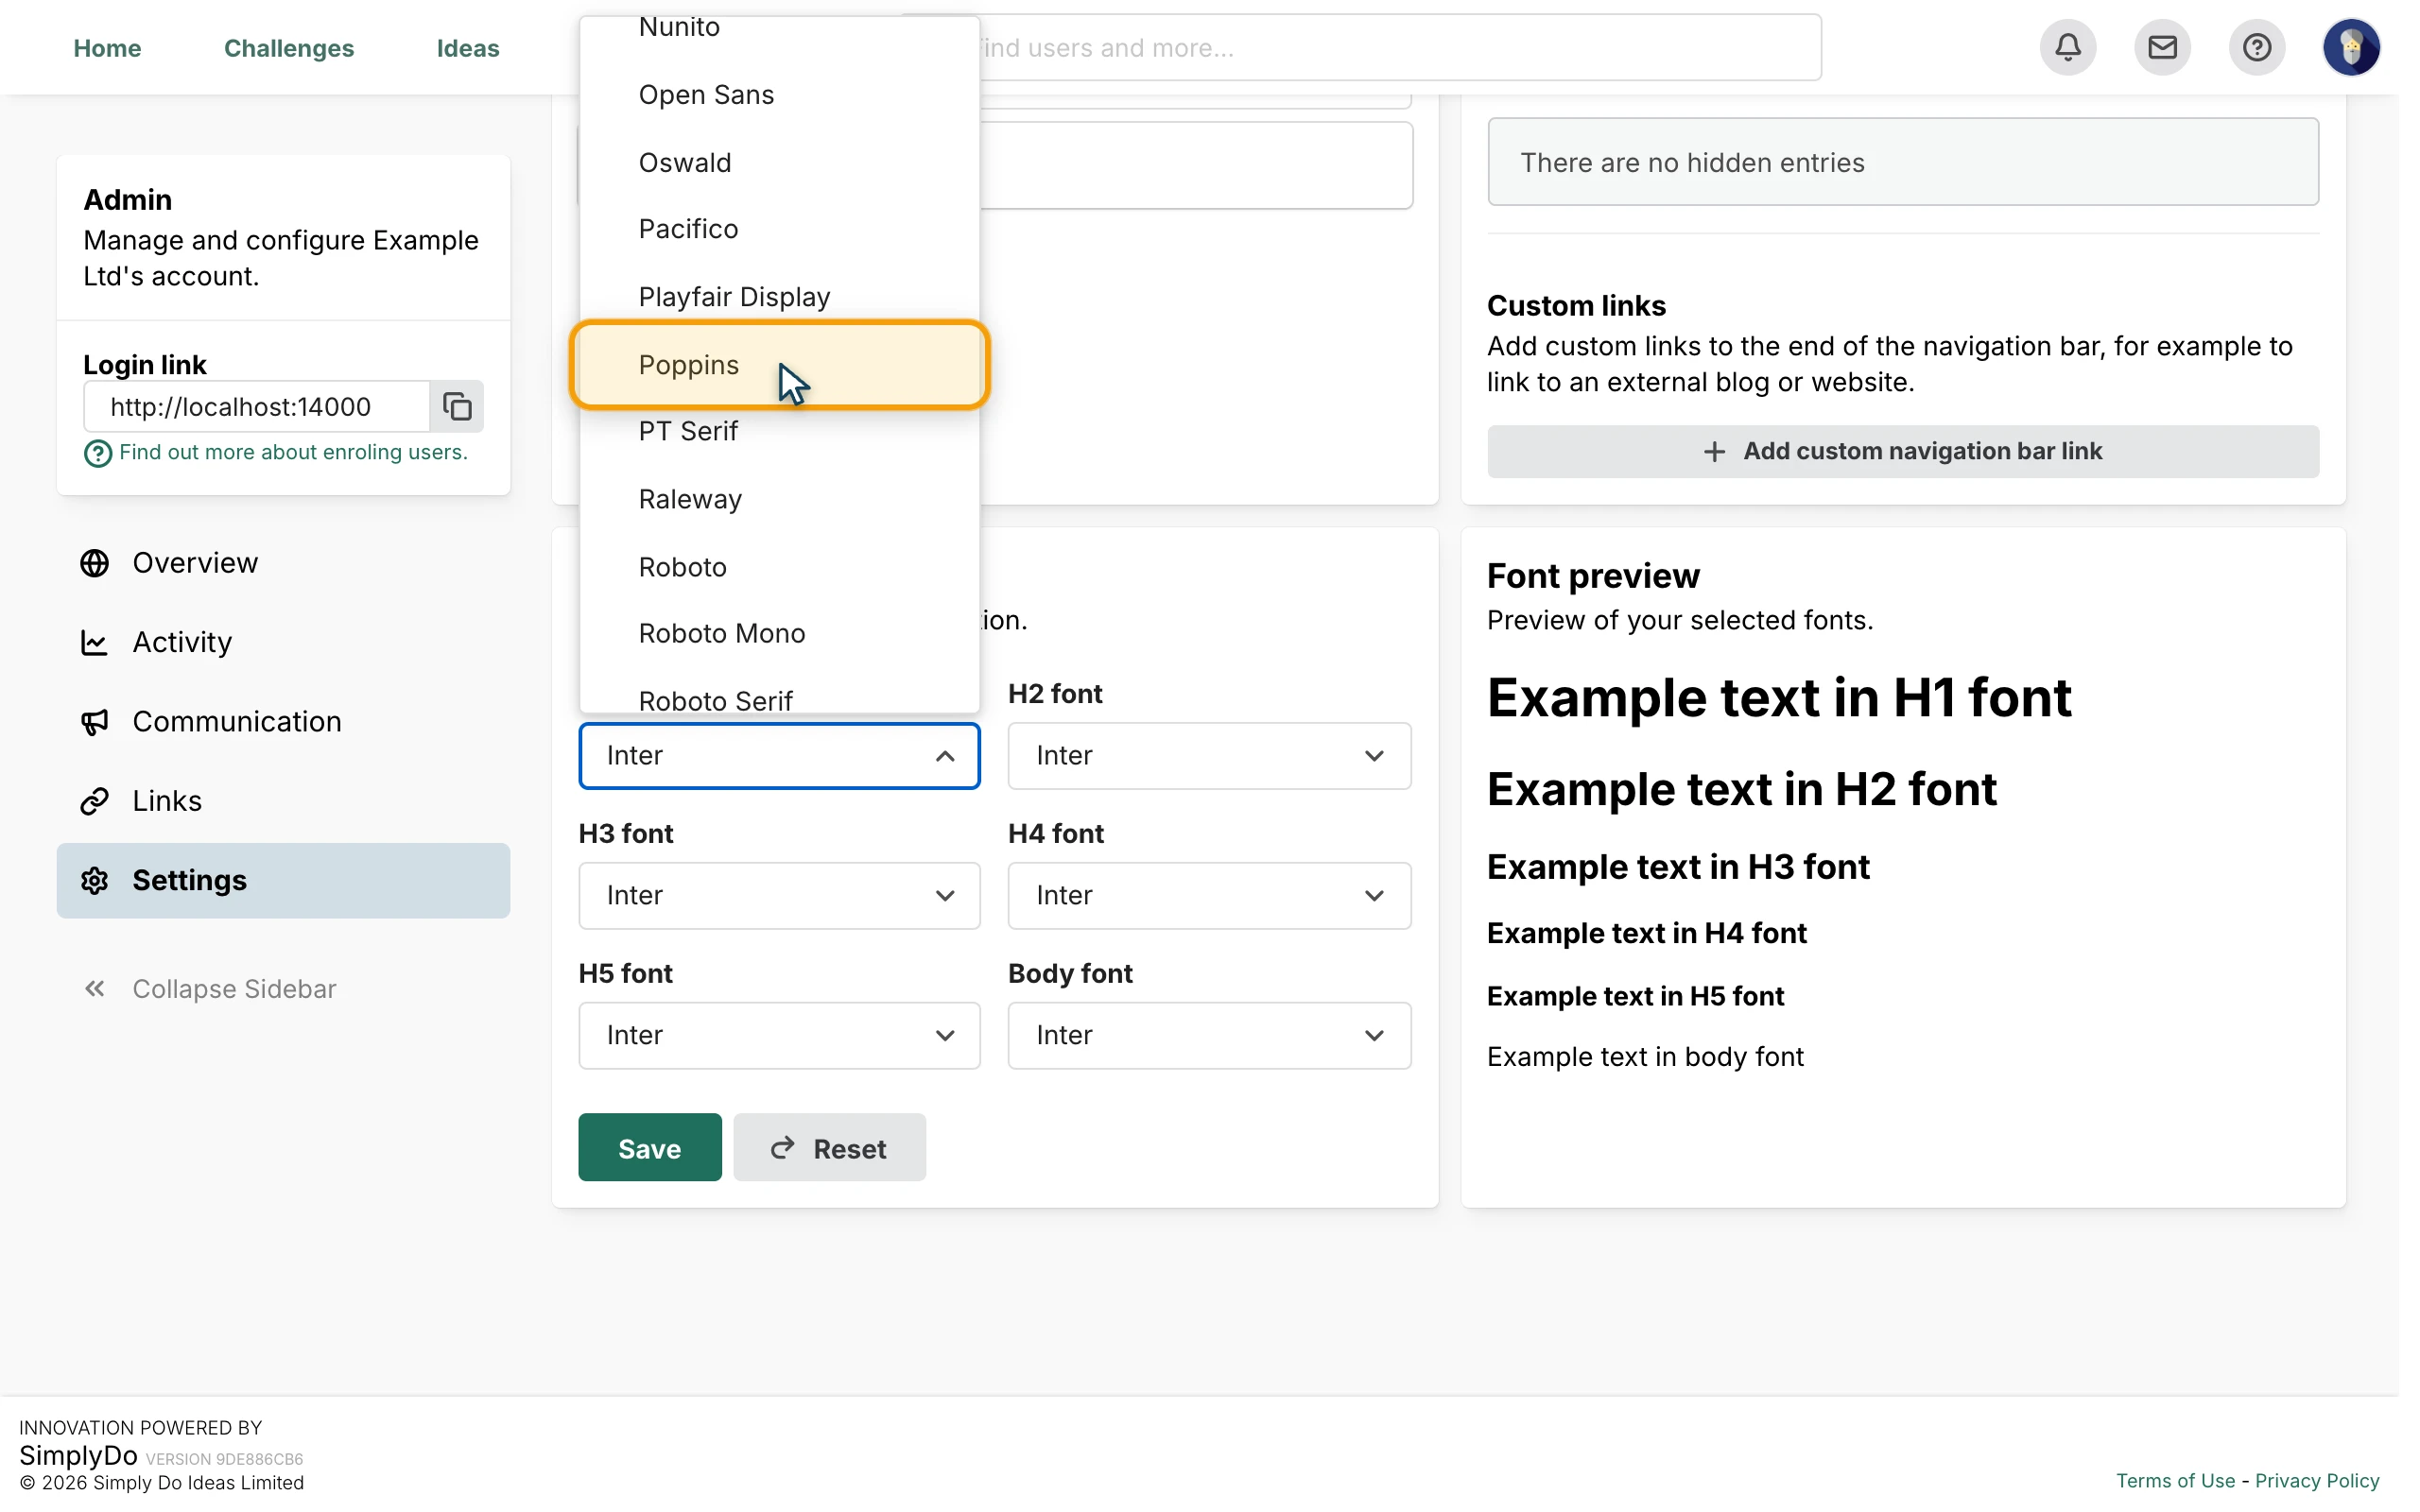Click the gear icon beside Settings
The image size is (2420, 1512).
click(95, 880)
